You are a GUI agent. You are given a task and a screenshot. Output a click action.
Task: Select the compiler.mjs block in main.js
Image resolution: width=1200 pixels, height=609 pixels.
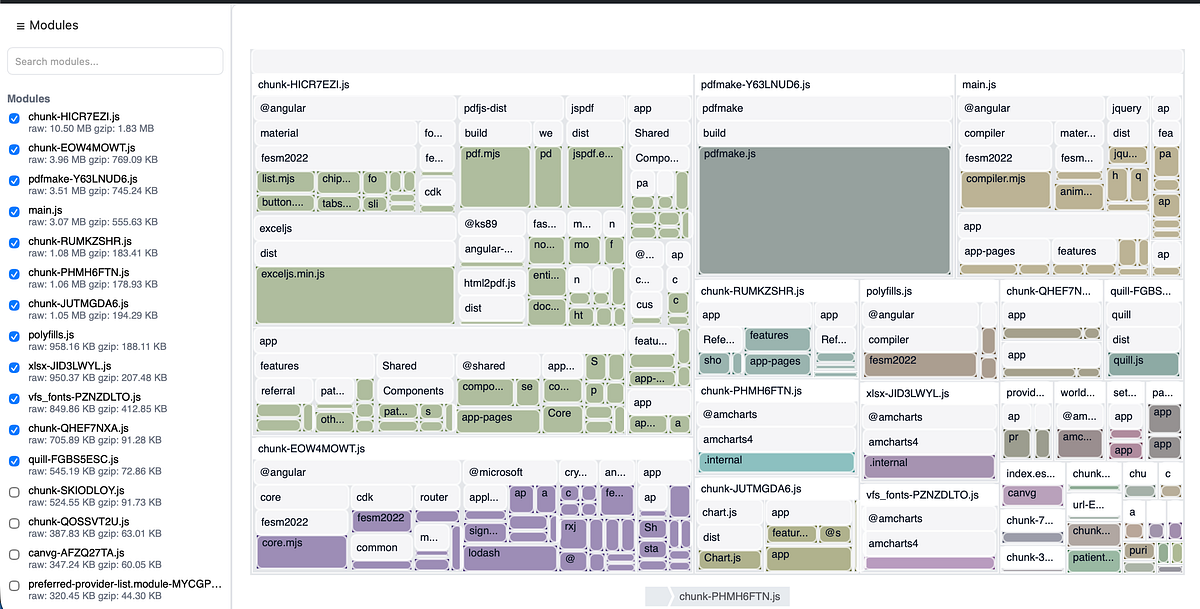[1005, 188]
